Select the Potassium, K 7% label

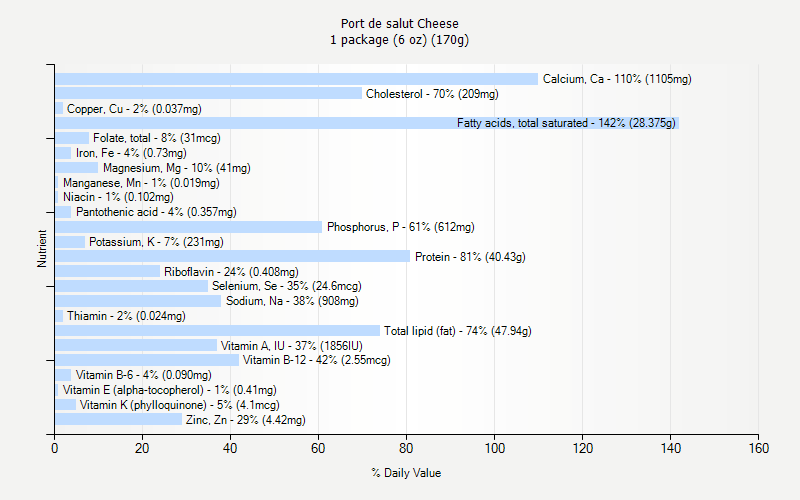point(156,242)
